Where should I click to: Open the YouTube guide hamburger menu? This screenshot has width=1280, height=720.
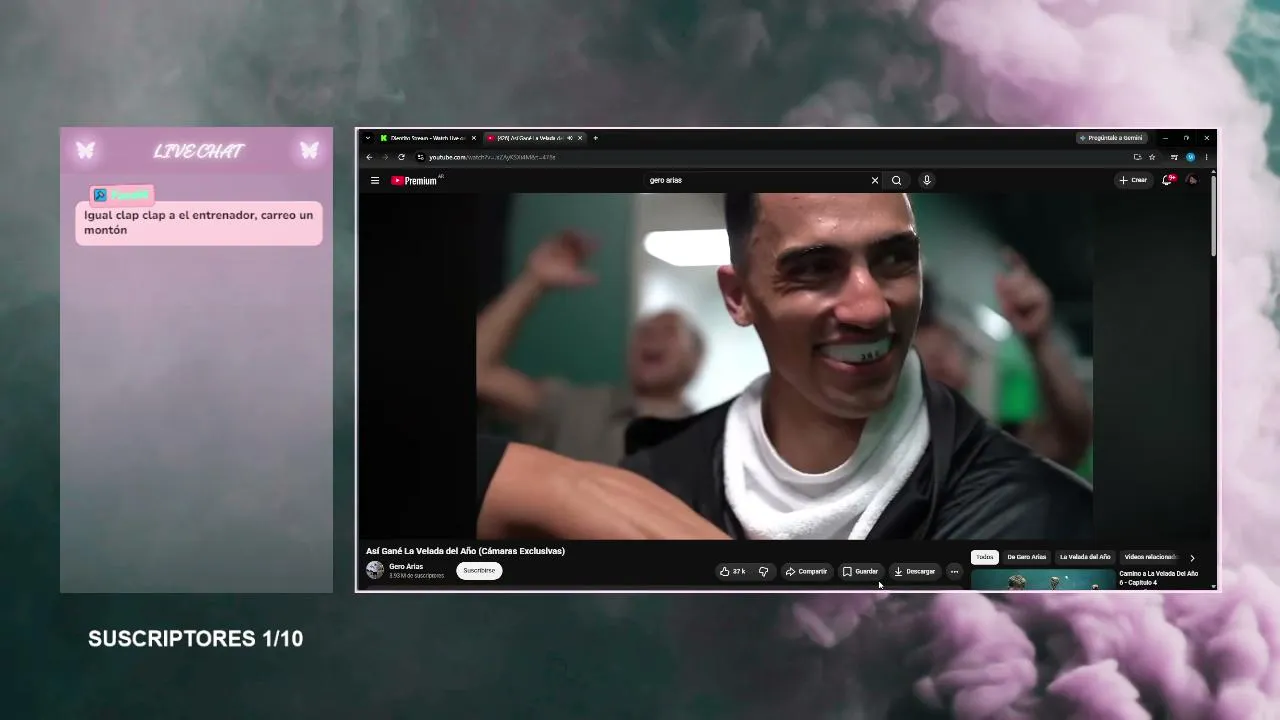(x=375, y=181)
